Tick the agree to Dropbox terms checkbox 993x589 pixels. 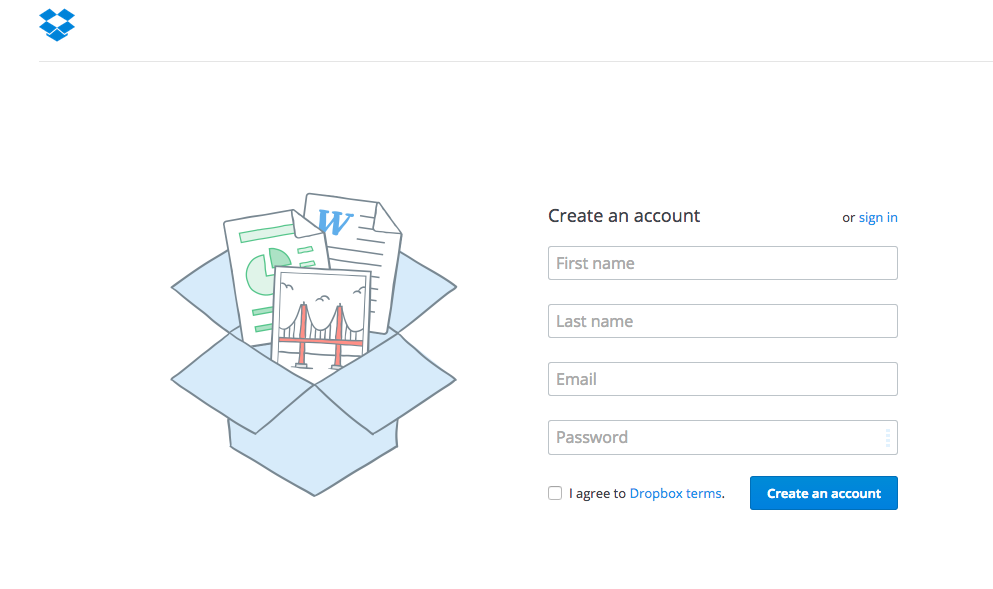tap(555, 493)
